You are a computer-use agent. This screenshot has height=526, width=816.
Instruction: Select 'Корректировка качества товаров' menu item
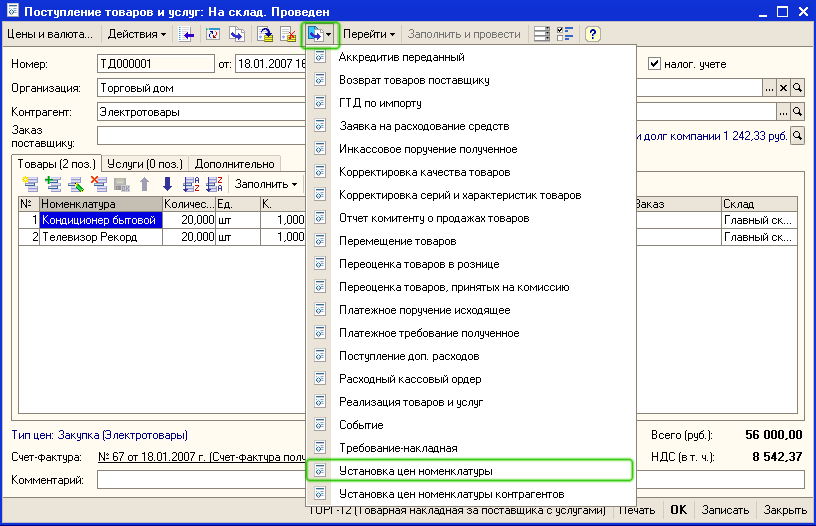pyautogui.click(x=470, y=172)
